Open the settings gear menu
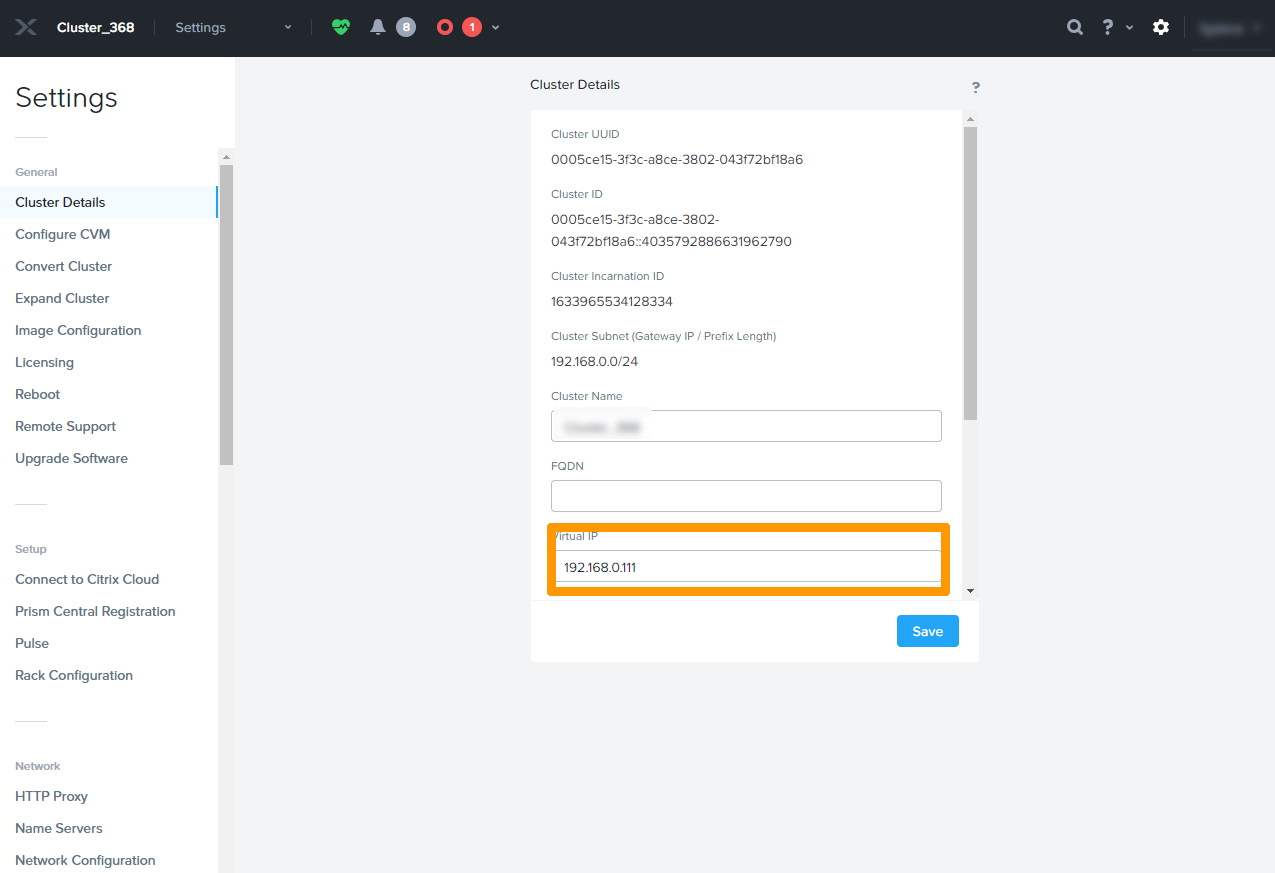 [1160, 27]
